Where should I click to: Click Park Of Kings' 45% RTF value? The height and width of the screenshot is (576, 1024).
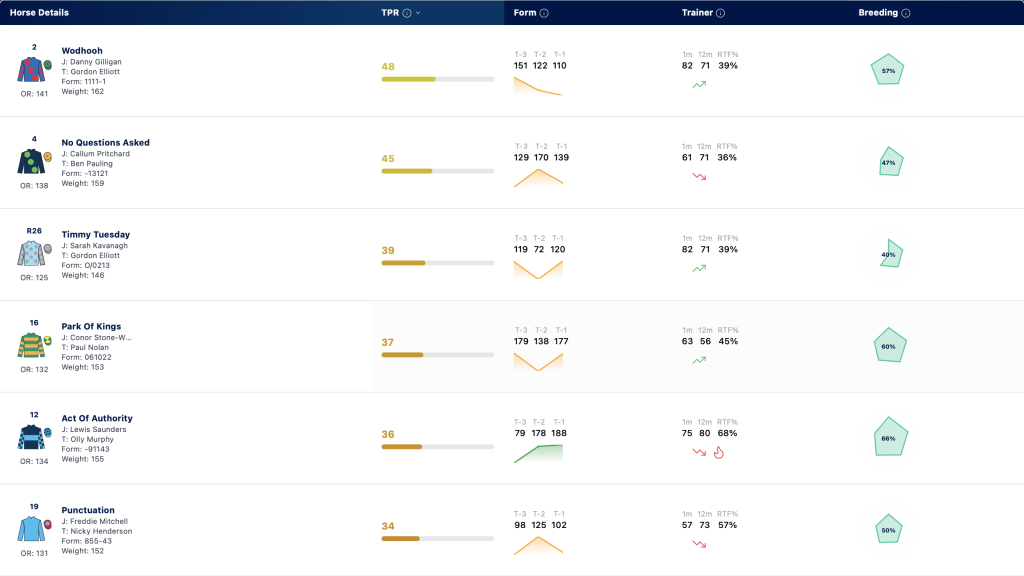click(728, 341)
